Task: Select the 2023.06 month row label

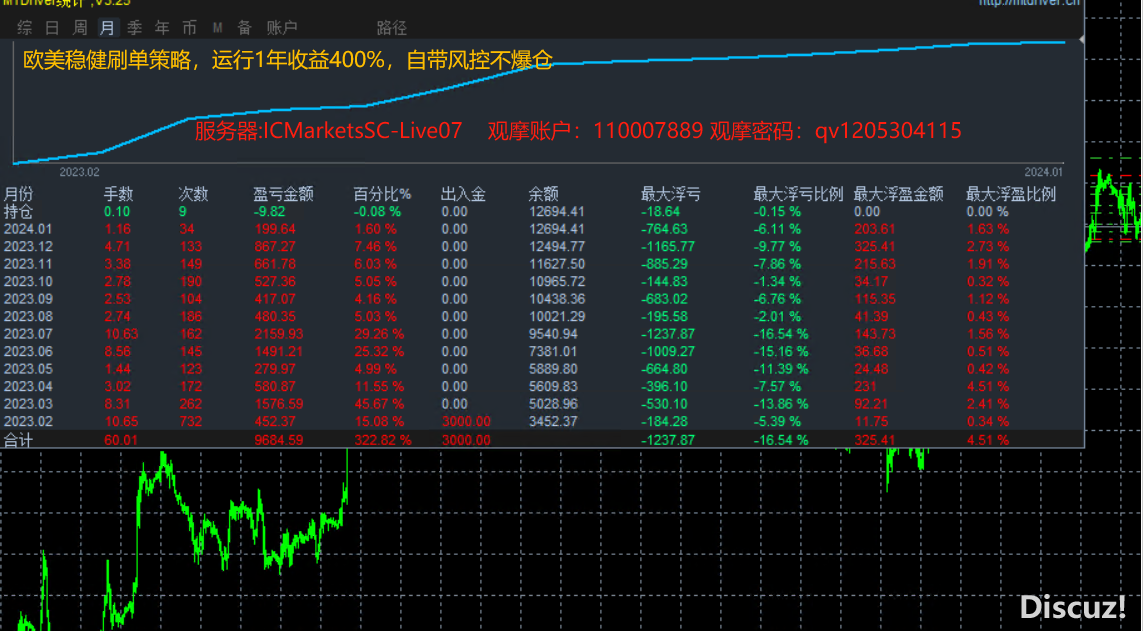Action: click(x=28, y=351)
